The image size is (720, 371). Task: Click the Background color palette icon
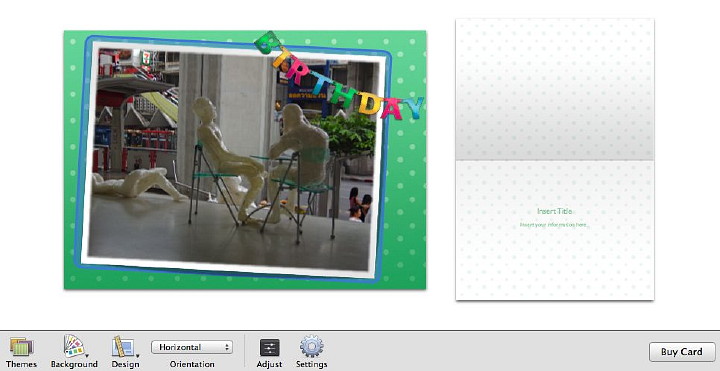pos(73,346)
